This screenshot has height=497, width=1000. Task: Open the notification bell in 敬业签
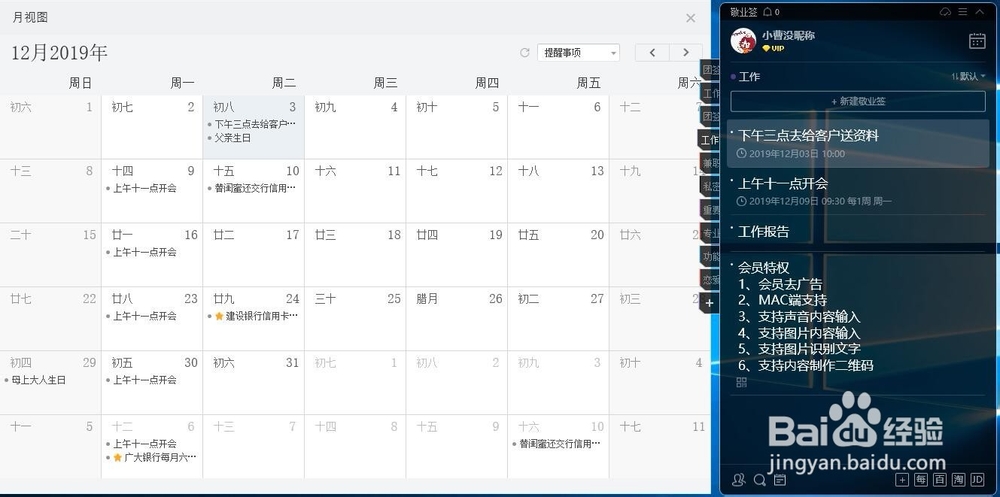pos(768,11)
